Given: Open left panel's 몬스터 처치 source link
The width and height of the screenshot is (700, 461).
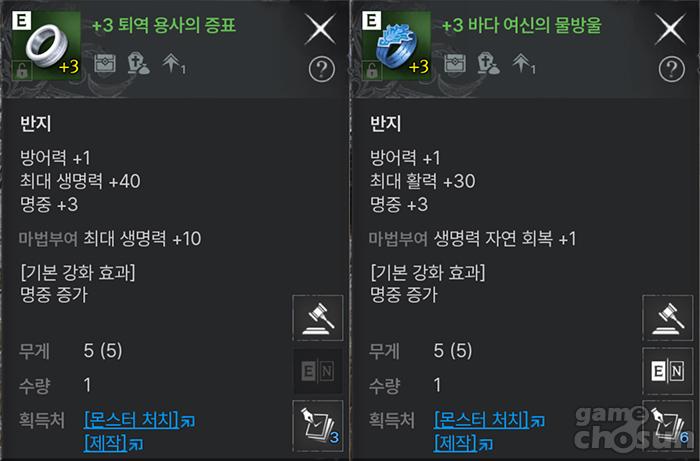Looking at the screenshot, I should coord(131,419).
